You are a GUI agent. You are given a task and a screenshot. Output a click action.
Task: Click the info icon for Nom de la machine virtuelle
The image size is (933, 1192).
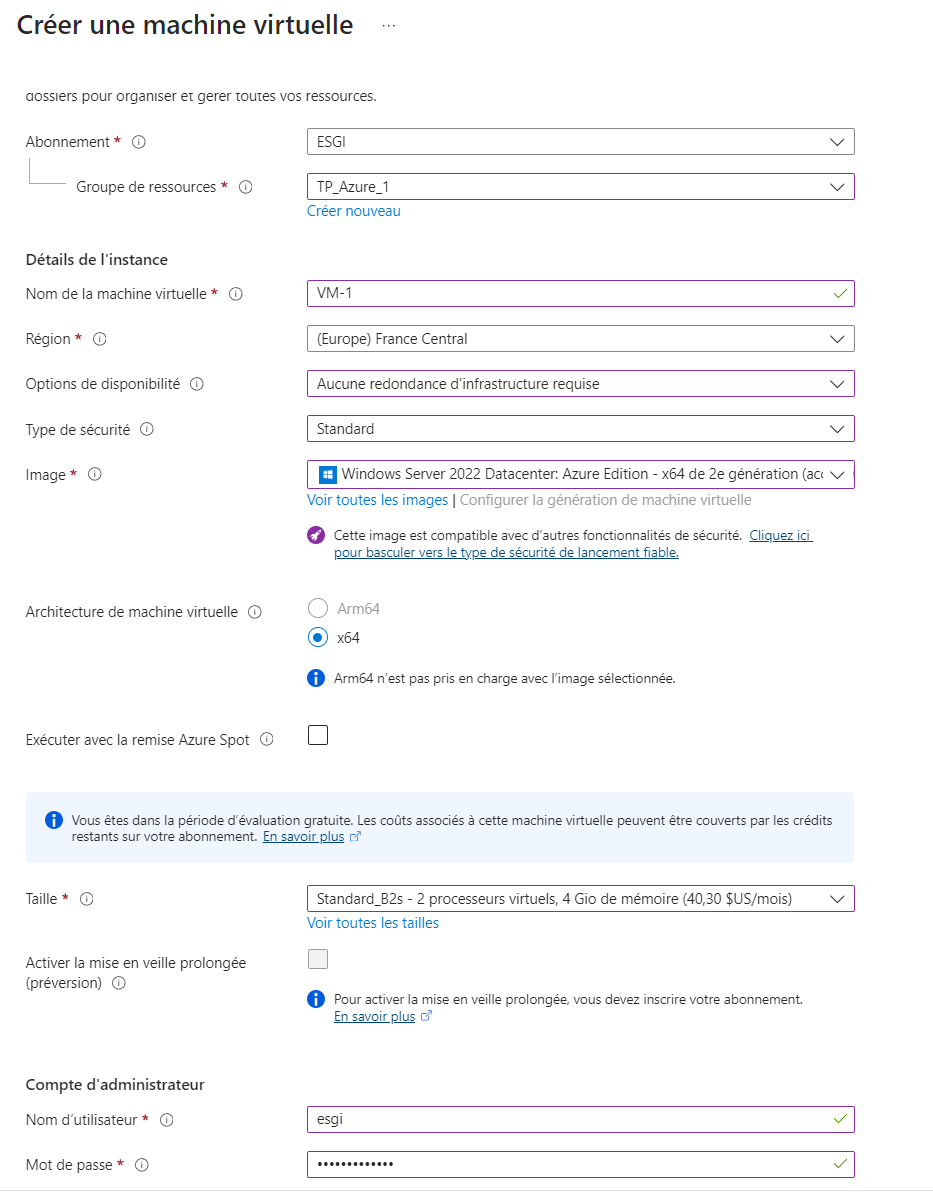click(x=236, y=294)
